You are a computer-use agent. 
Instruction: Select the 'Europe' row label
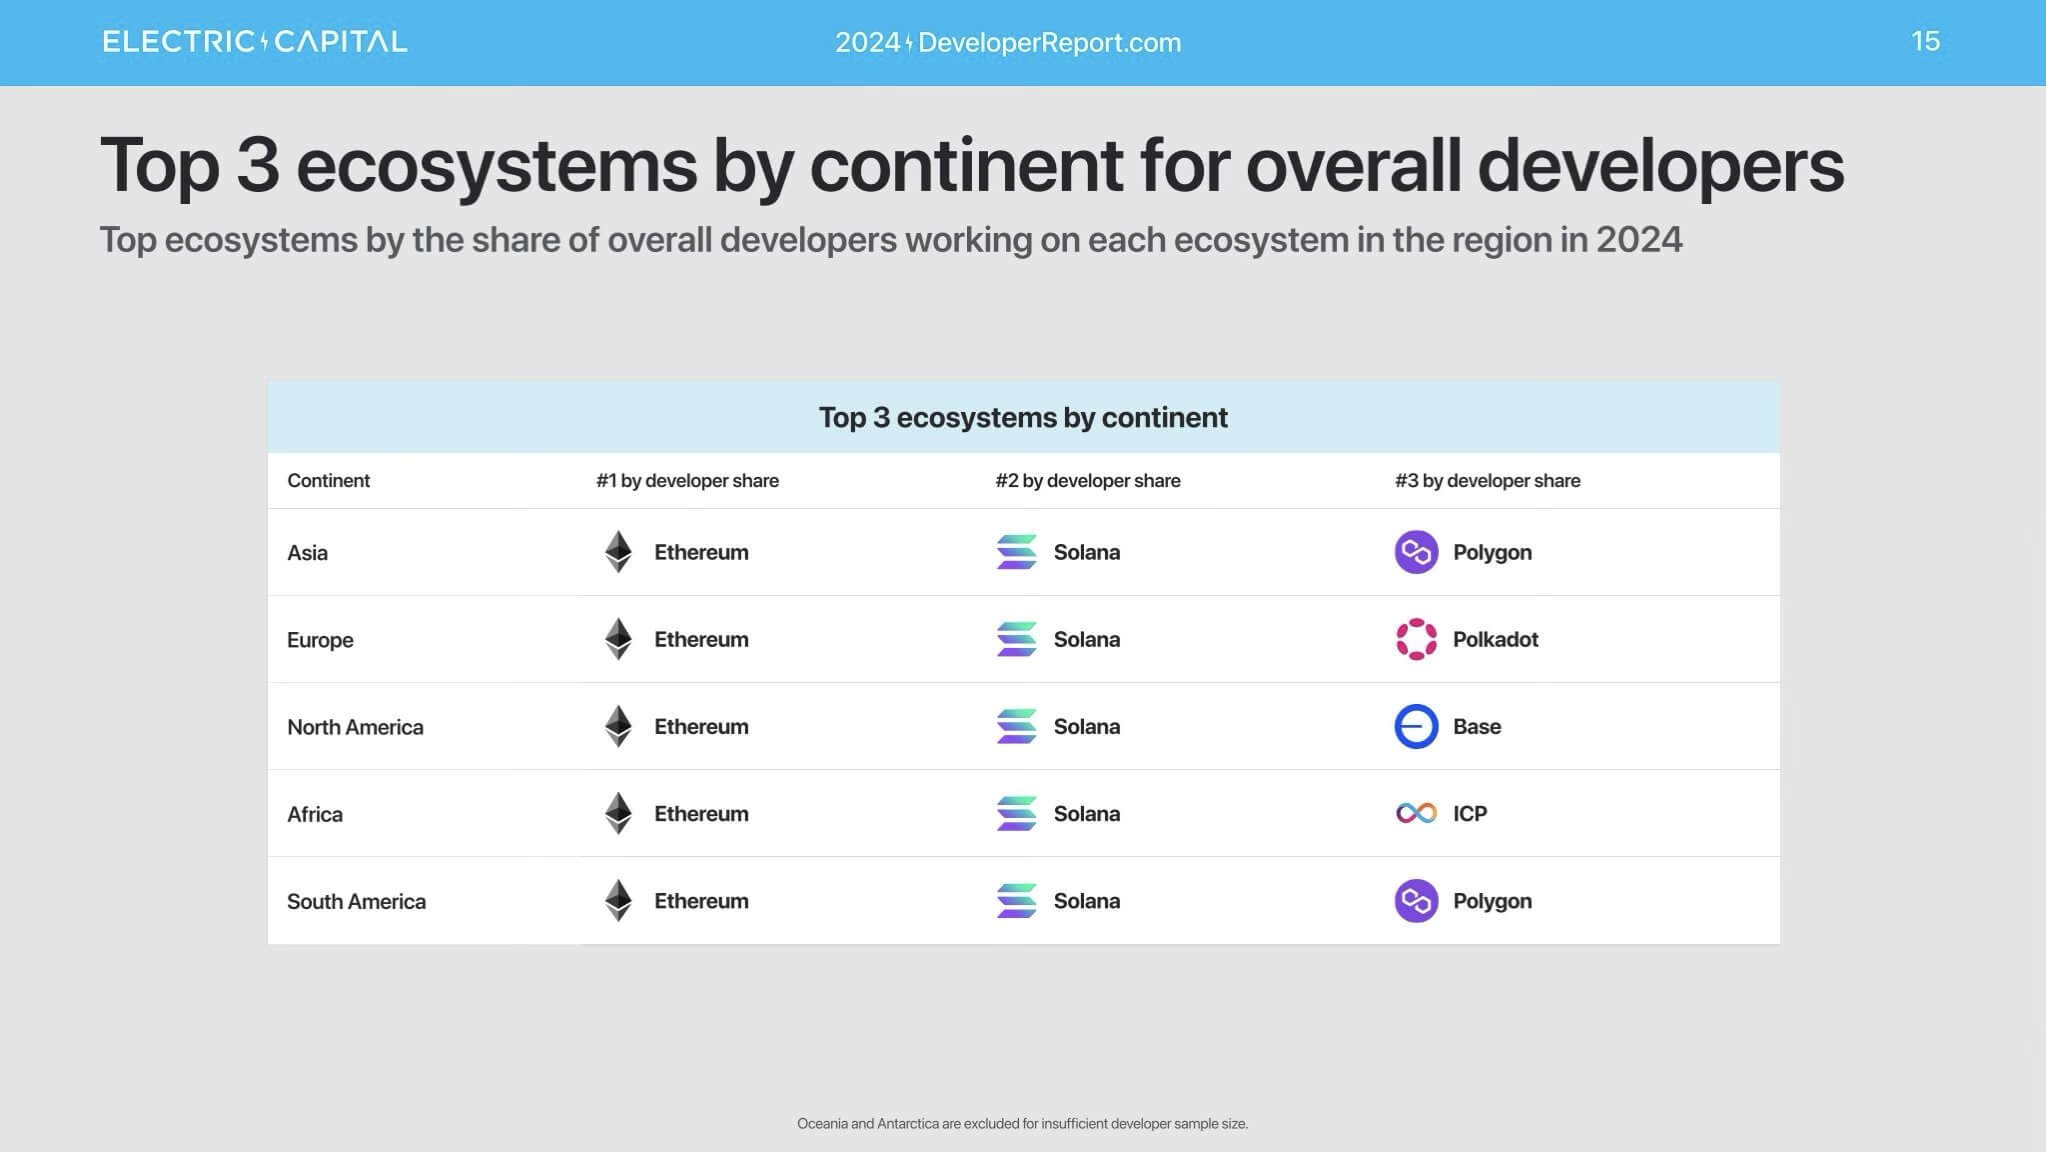pos(320,640)
